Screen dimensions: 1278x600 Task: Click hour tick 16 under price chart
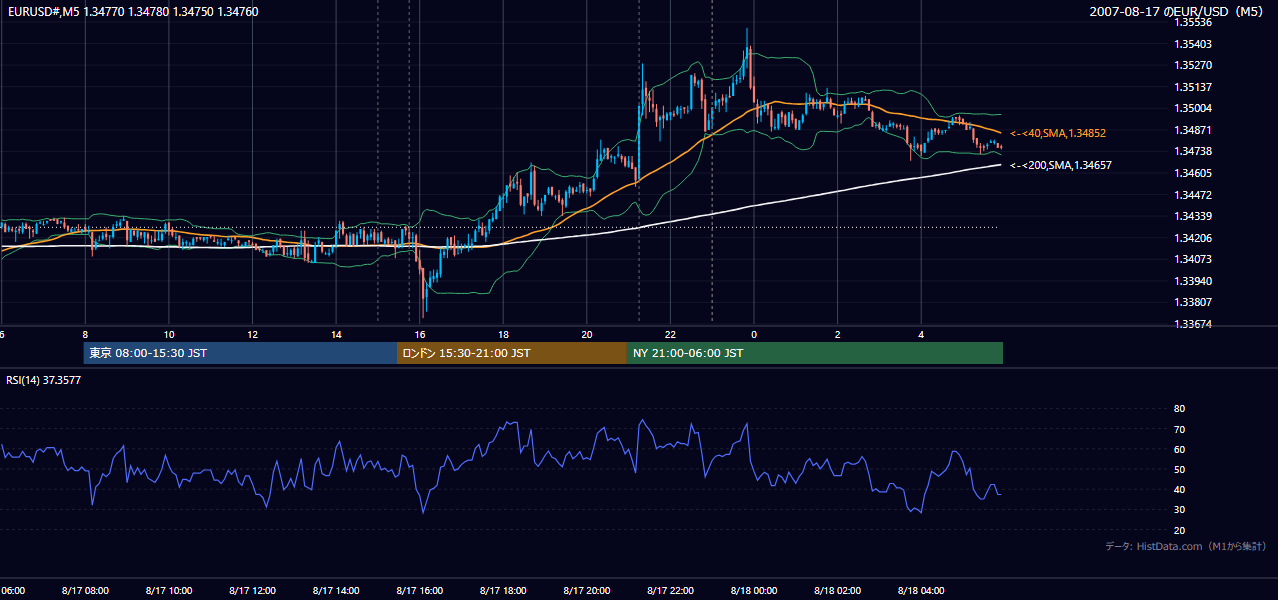tap(420, 334)
